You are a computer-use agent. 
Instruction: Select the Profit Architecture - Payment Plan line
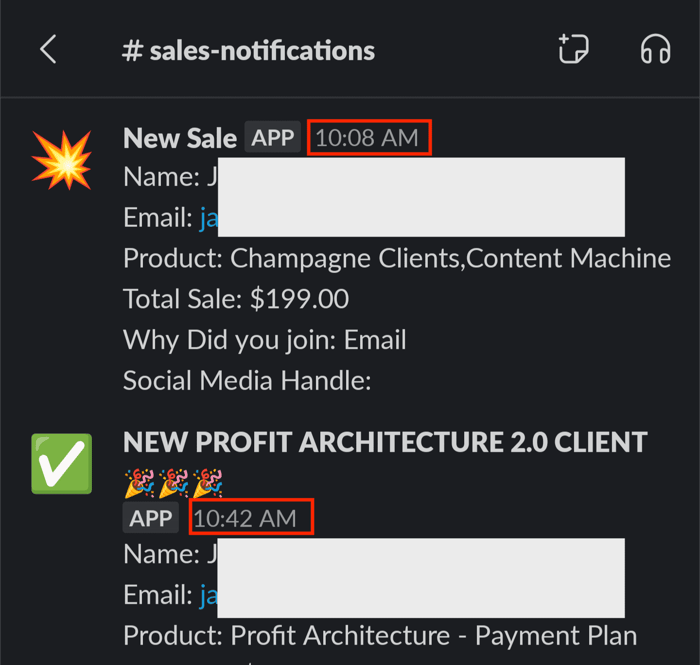[x=380, y=636]
